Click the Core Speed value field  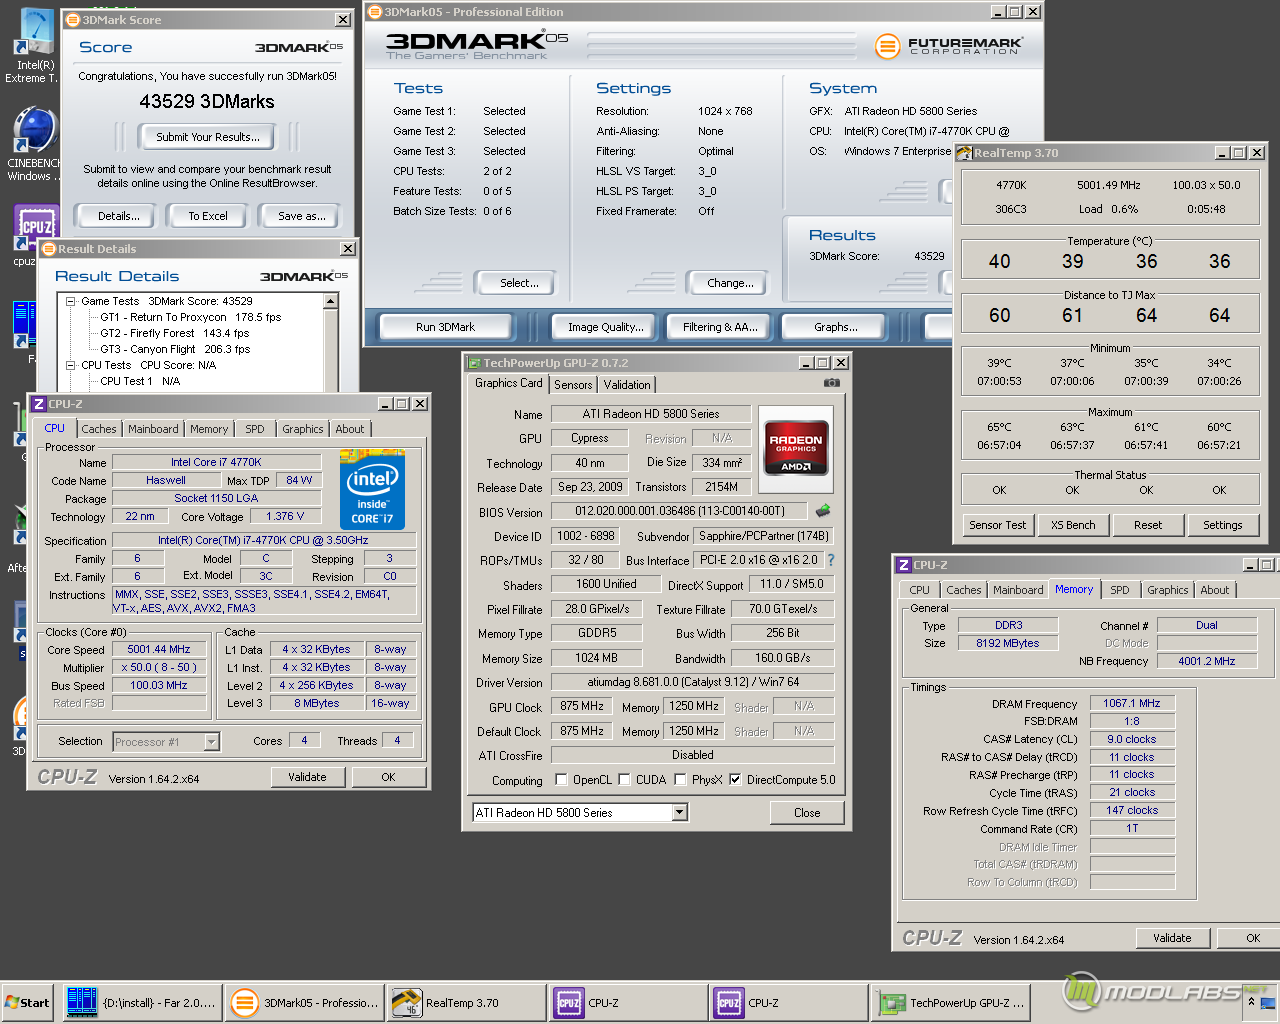(159, 649)
